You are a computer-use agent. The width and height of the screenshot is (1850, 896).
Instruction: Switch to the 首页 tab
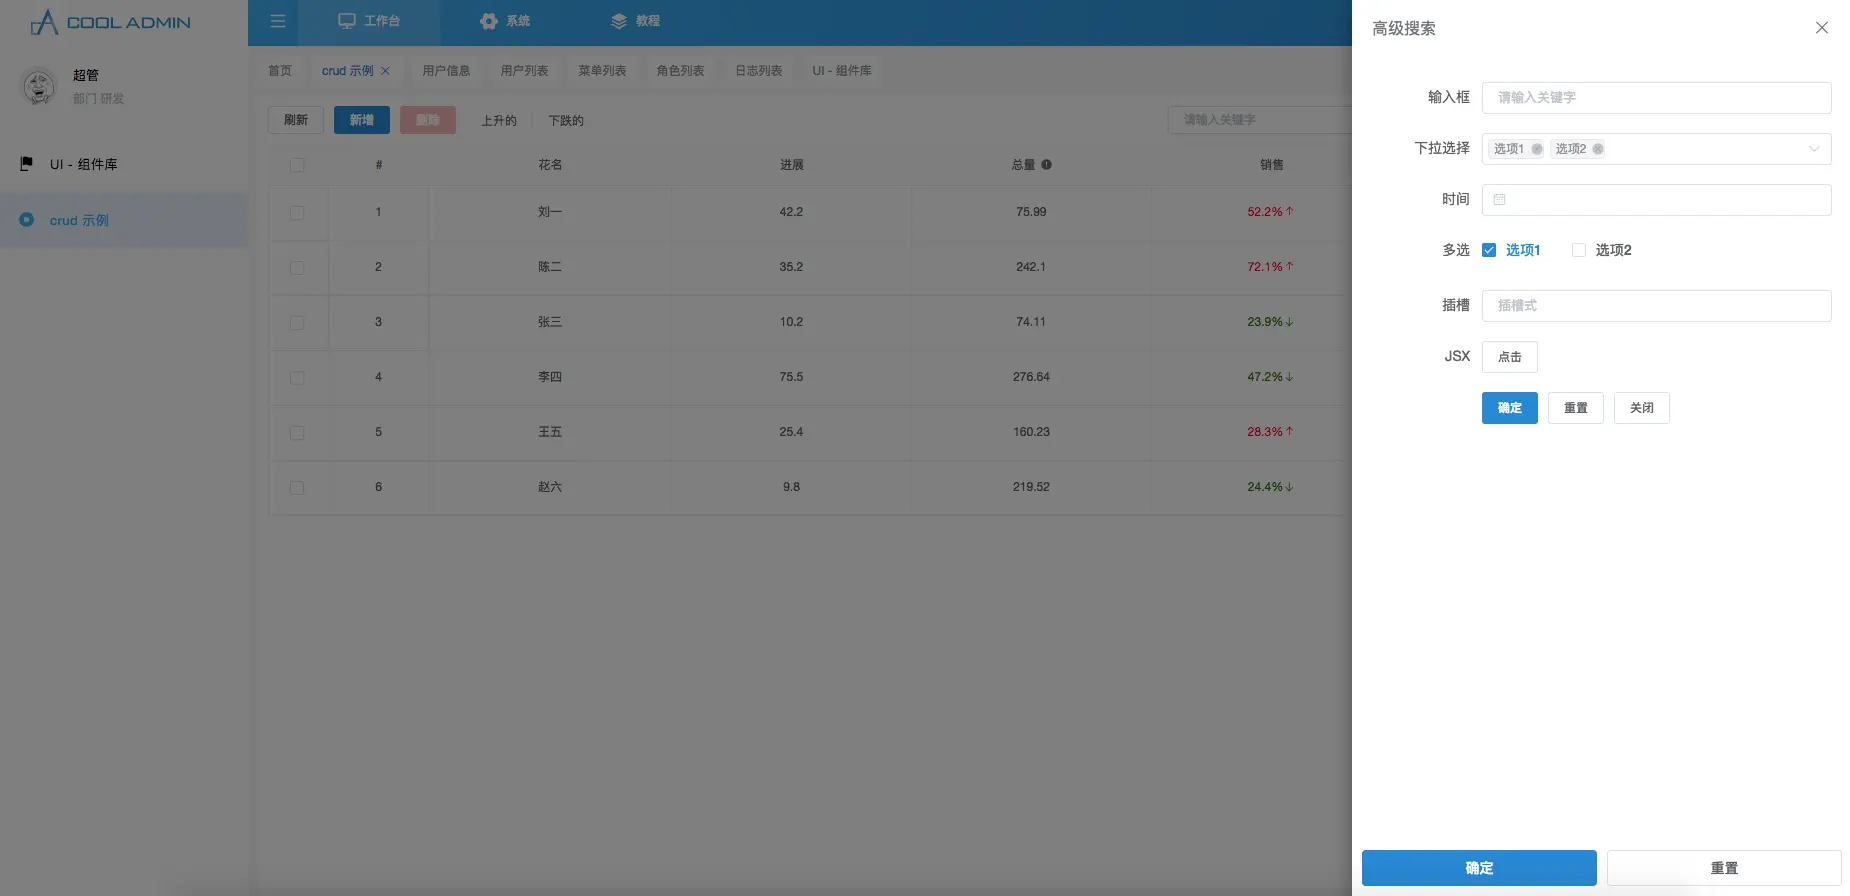tap(280, 71)
